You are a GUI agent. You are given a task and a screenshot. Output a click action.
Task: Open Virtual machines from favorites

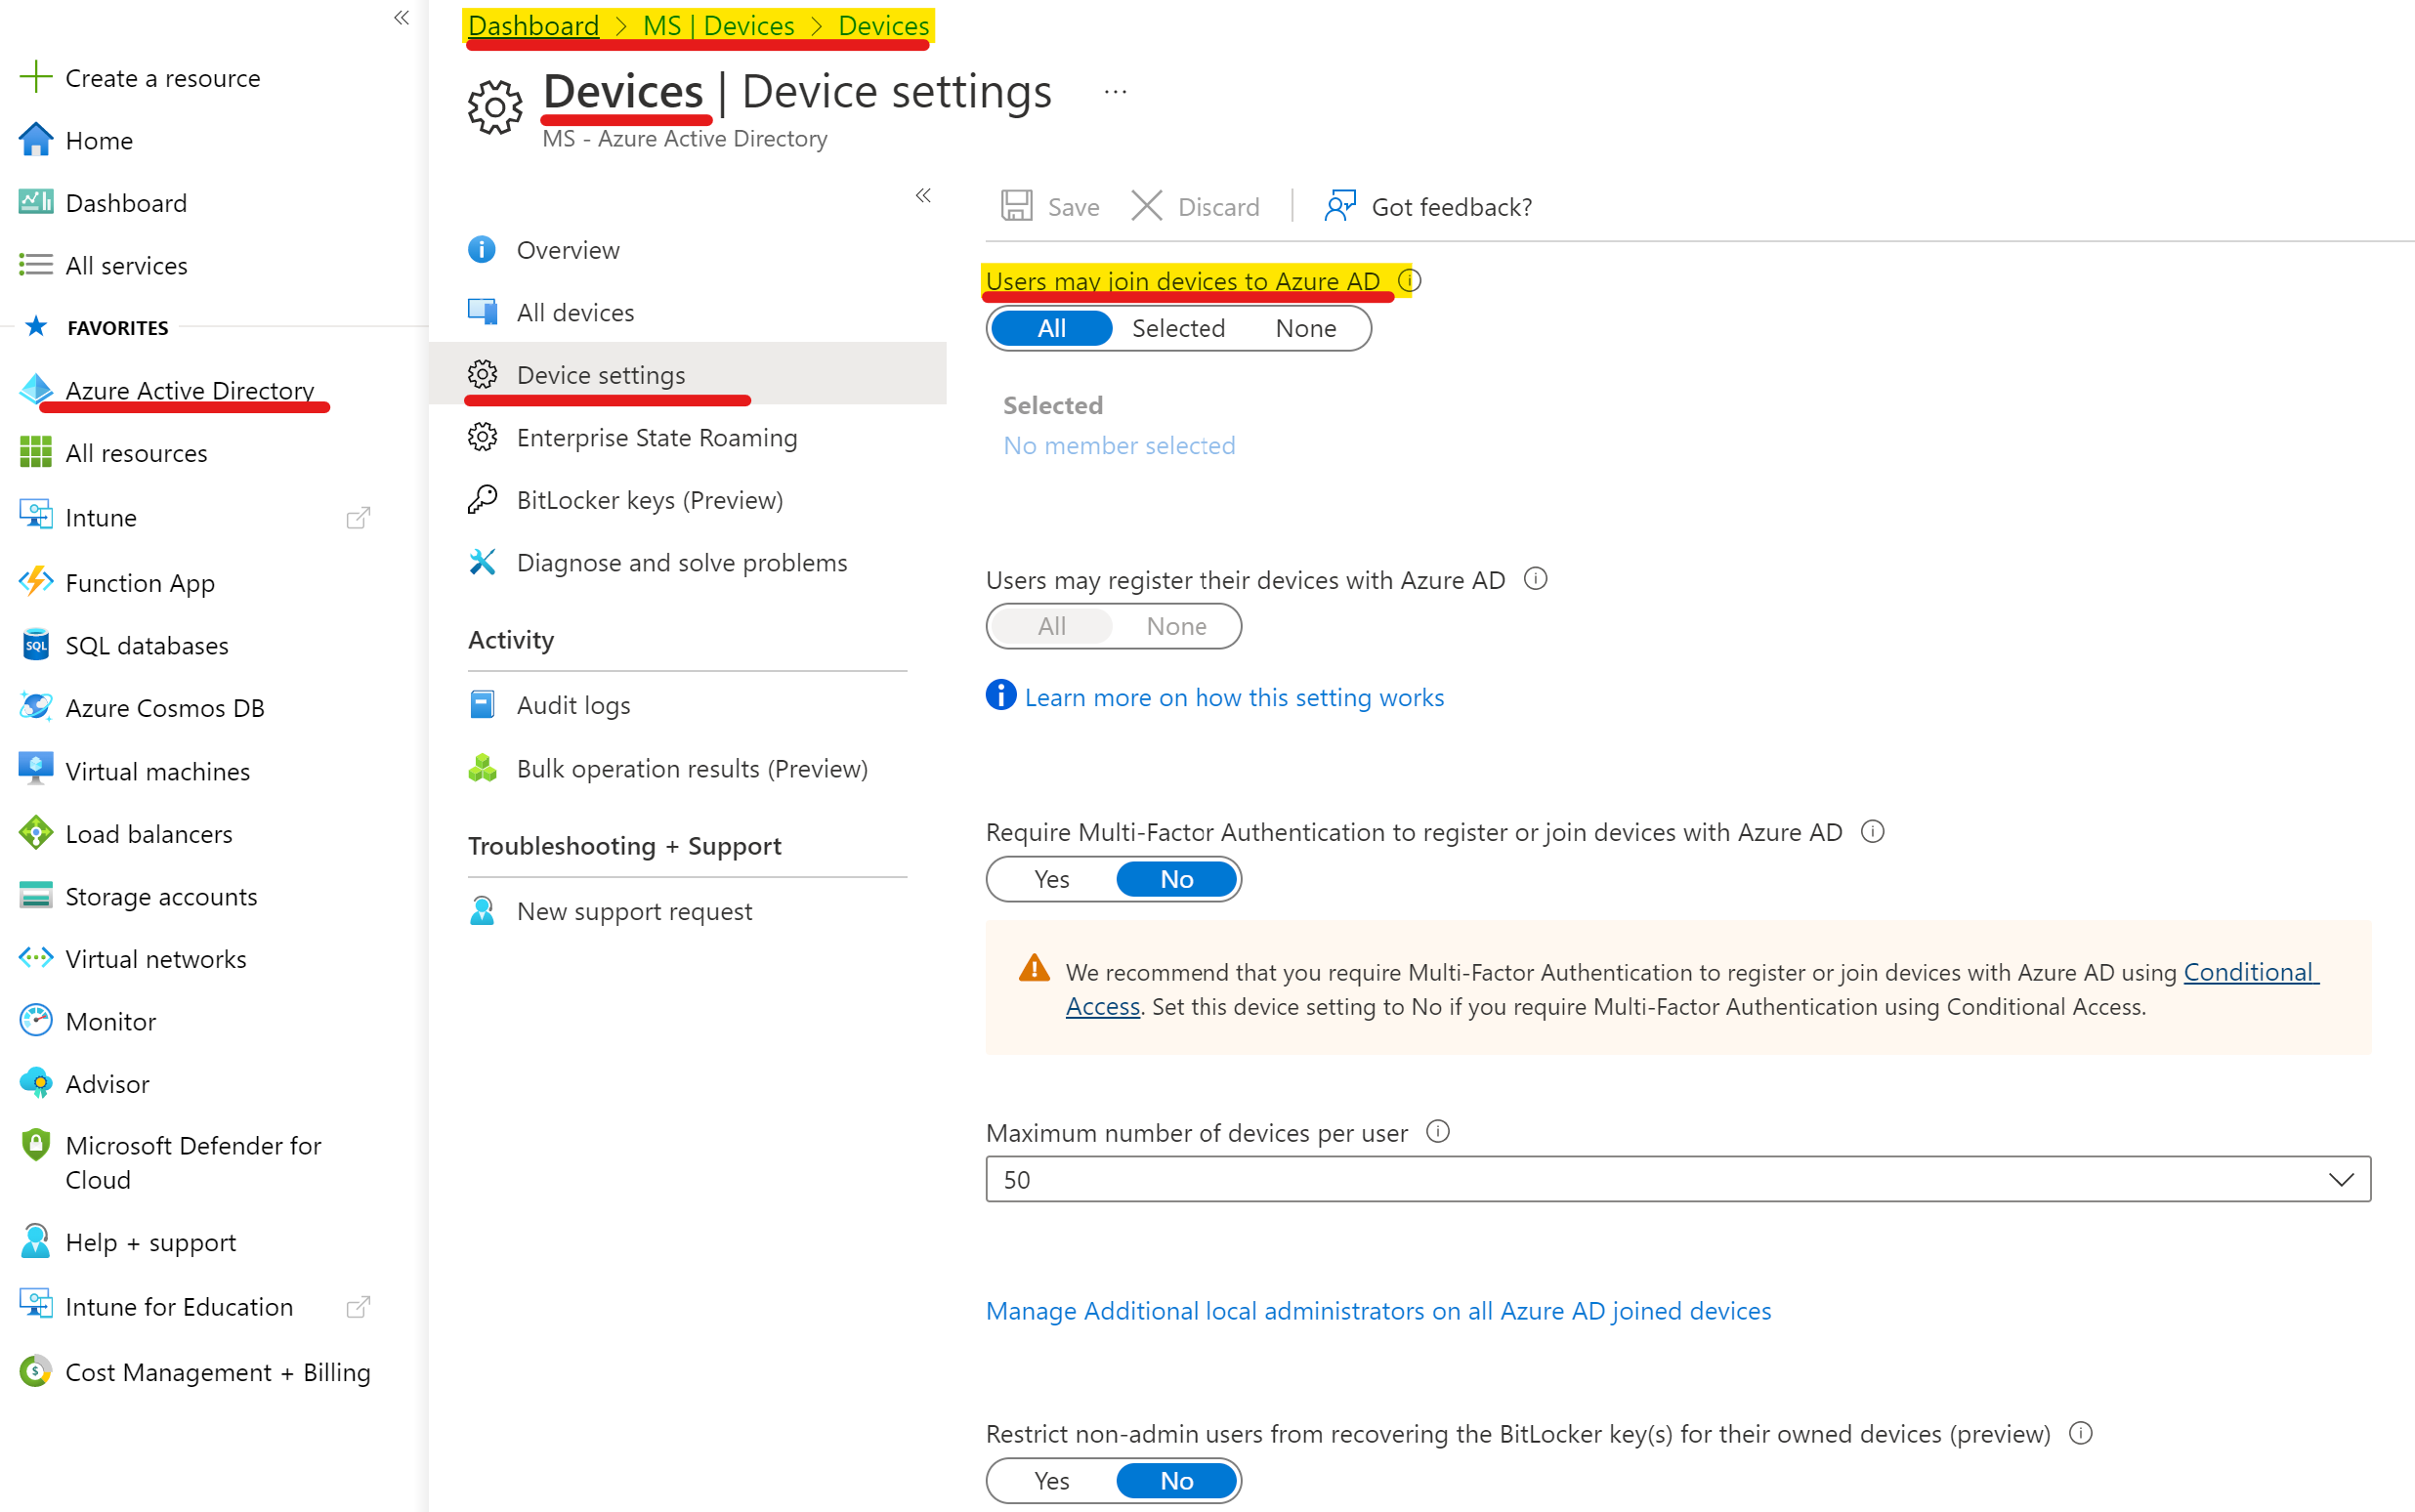[158, 771]
